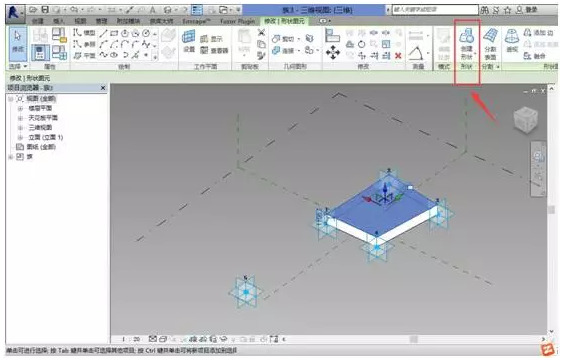This screenshot has height=360, width=565.
Task: Click the red X Delete icon
Action: 398,55
